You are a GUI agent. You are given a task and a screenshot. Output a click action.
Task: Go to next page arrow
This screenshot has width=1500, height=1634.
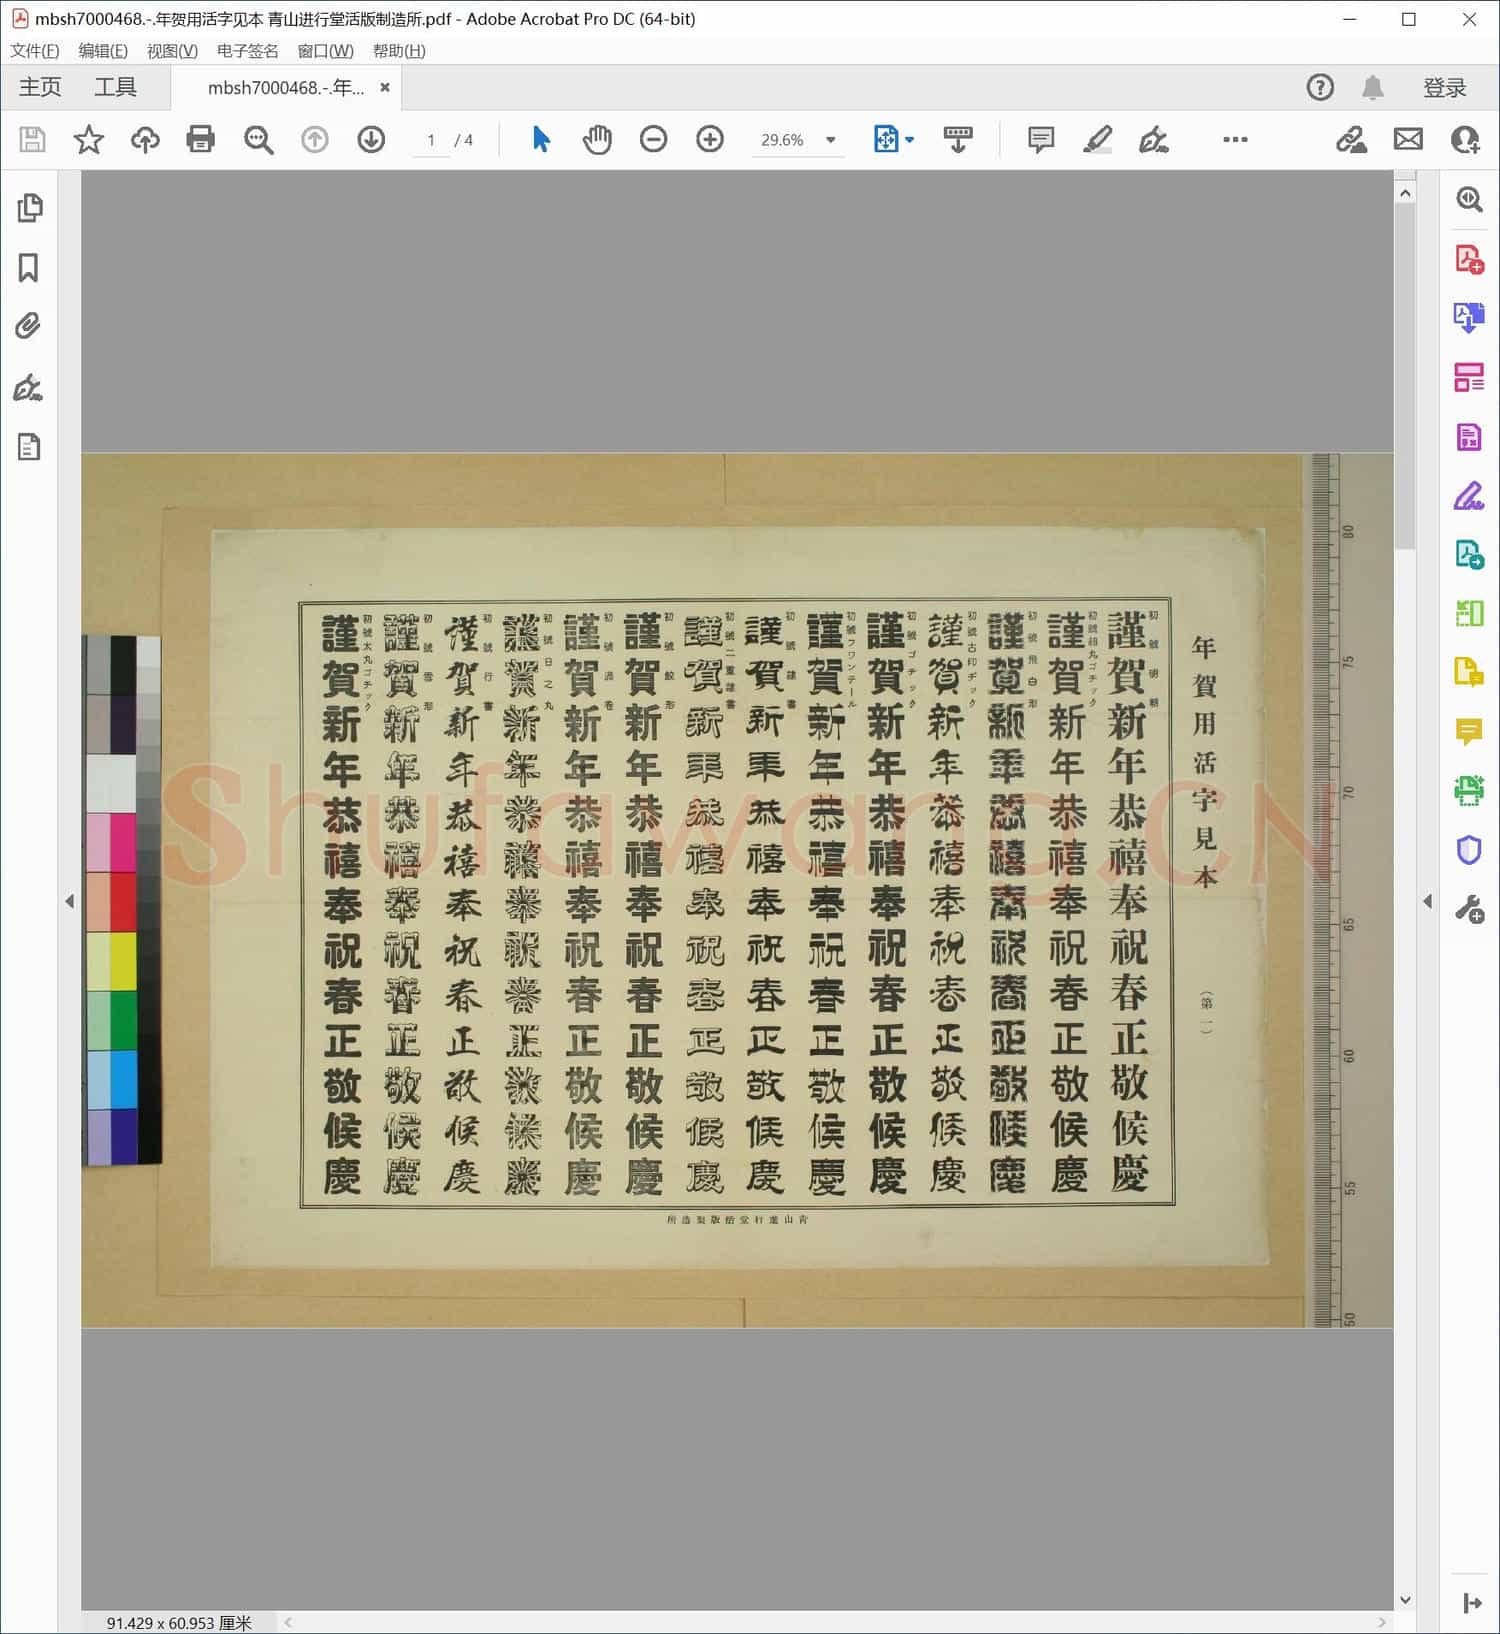click(371, 139)
